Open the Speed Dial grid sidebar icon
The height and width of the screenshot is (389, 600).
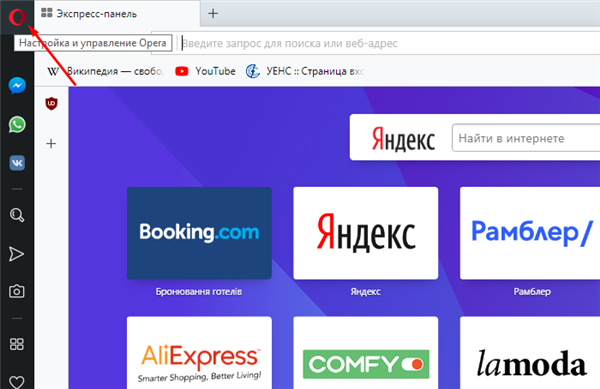tap(16, 344)
